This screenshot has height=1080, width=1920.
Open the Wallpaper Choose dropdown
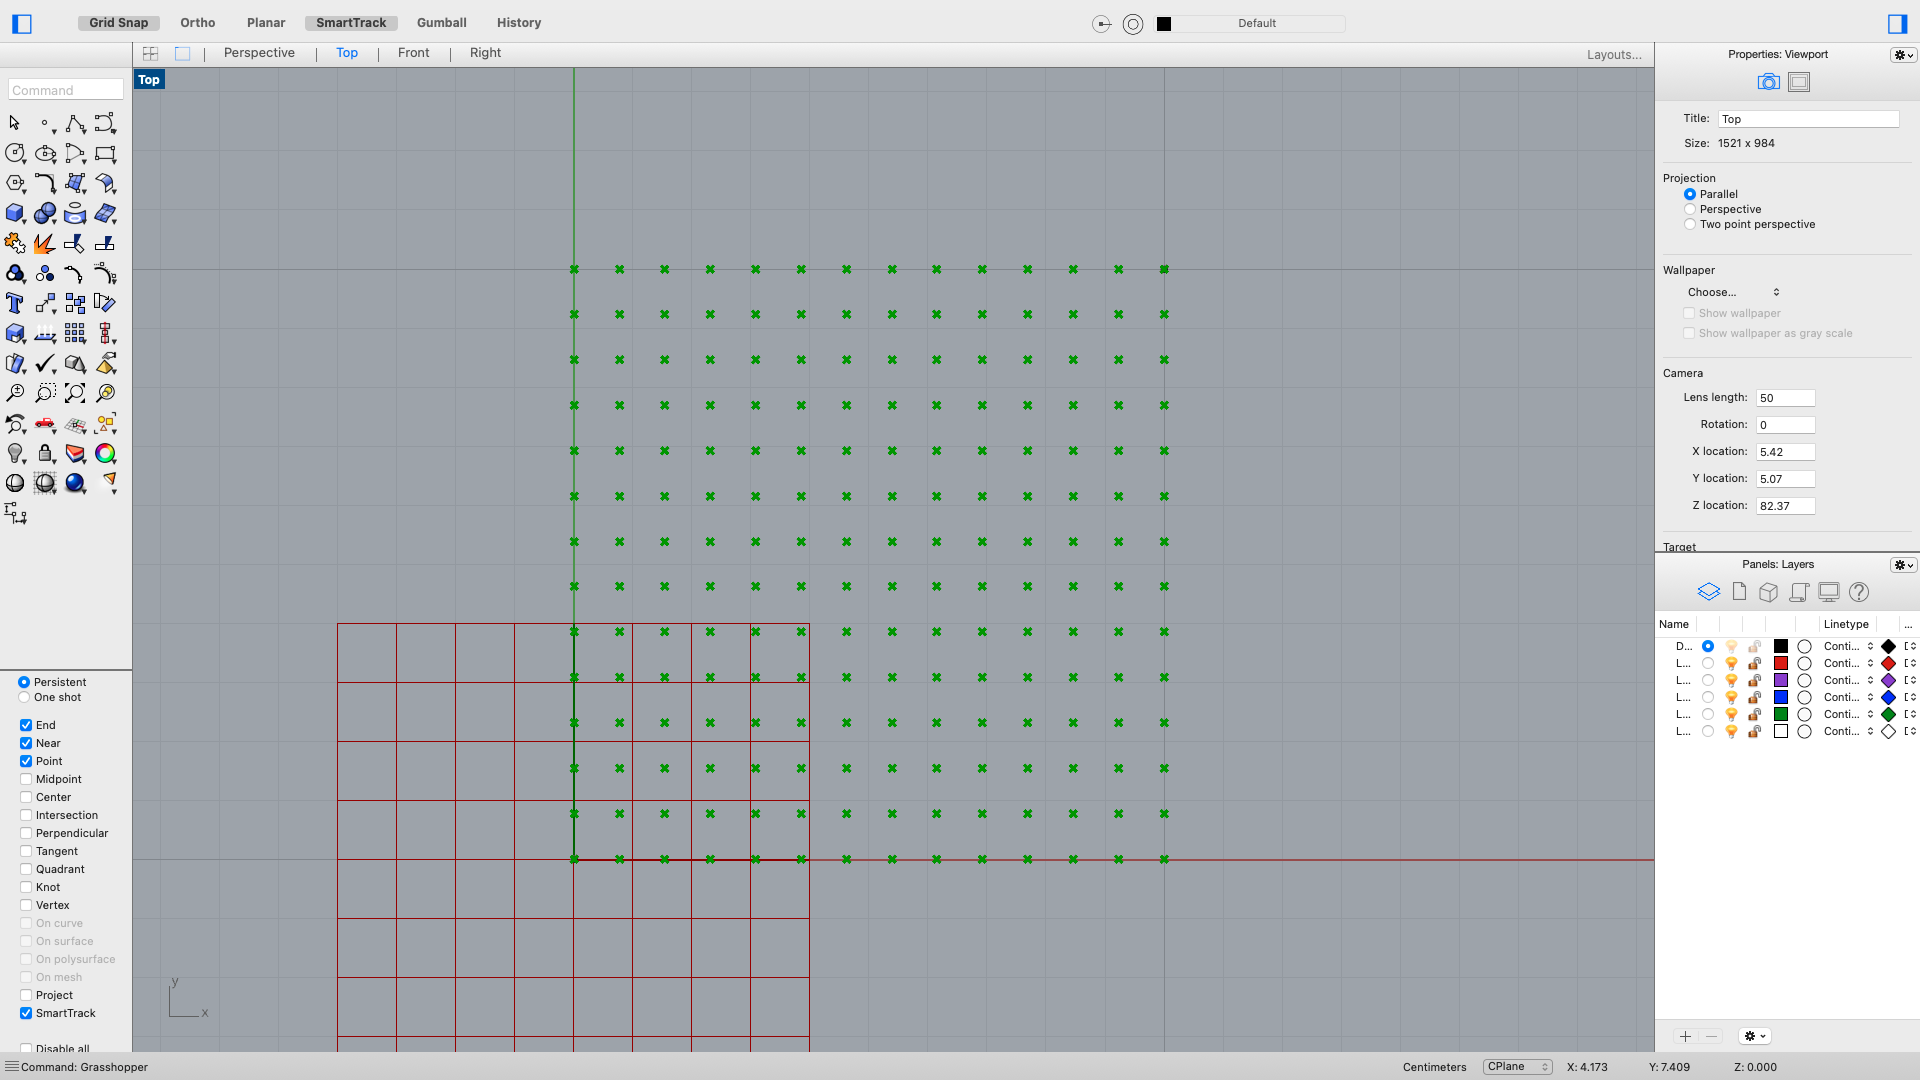point(1733,292)
